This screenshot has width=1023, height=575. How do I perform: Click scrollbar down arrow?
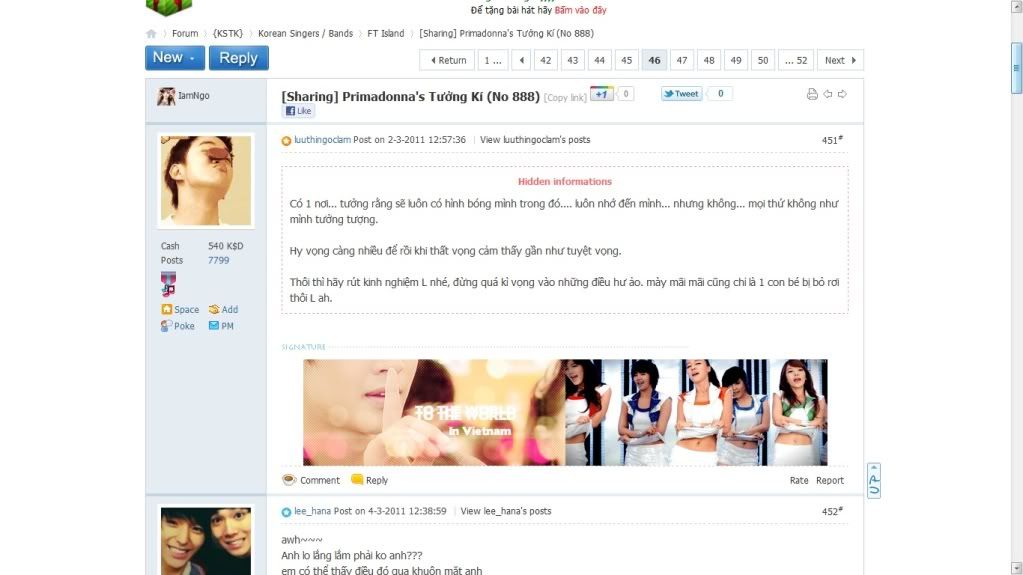(x=1016, y=568)
